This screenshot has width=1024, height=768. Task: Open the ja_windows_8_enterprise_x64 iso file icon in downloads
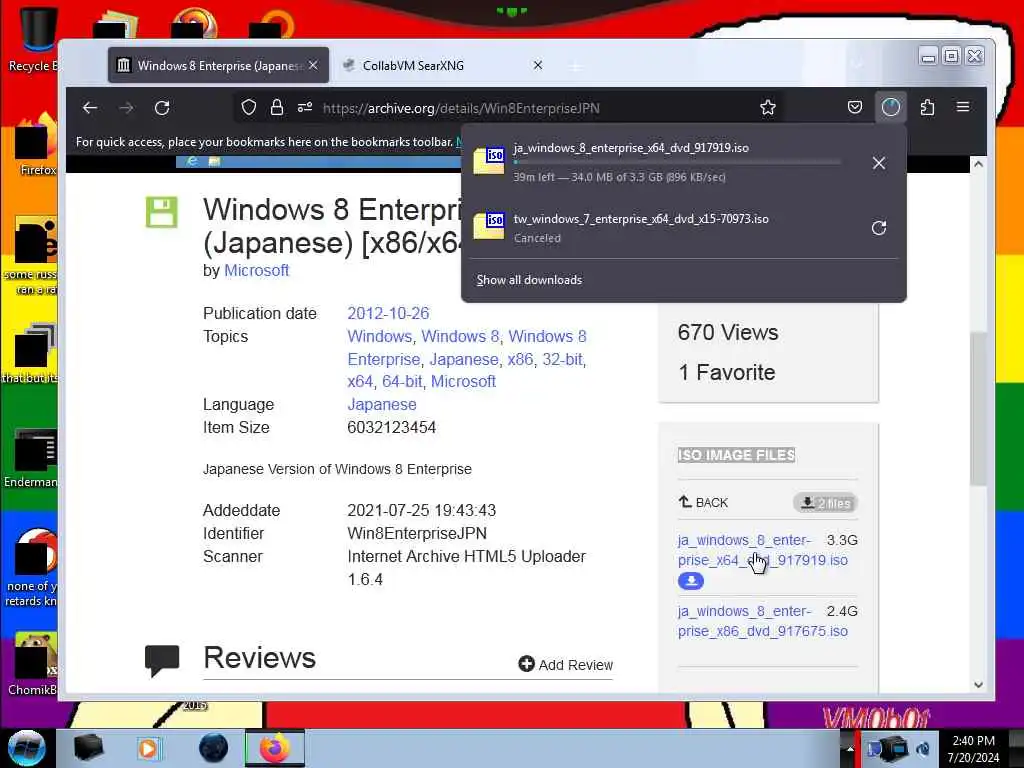click(489, 161)
